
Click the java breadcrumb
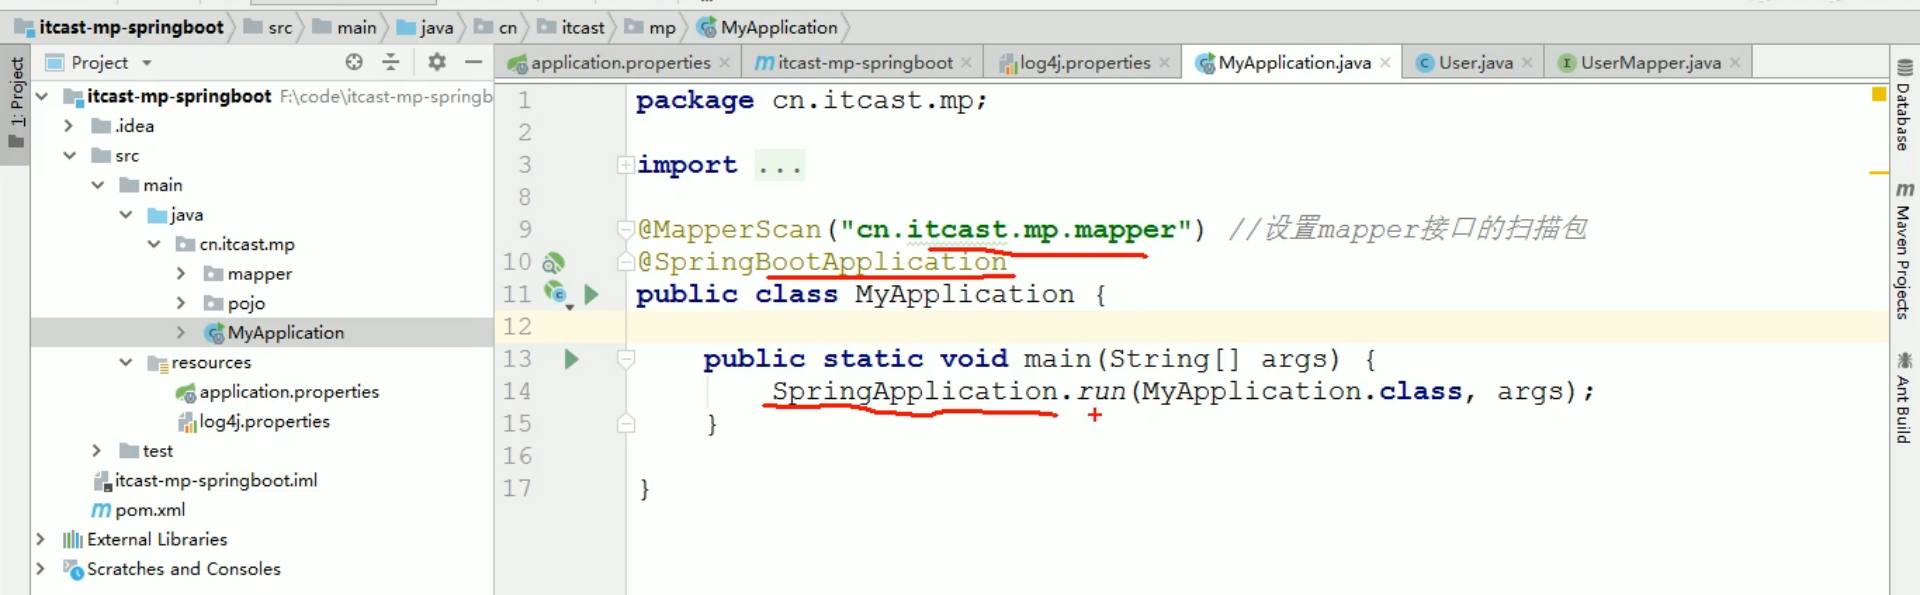426,27
